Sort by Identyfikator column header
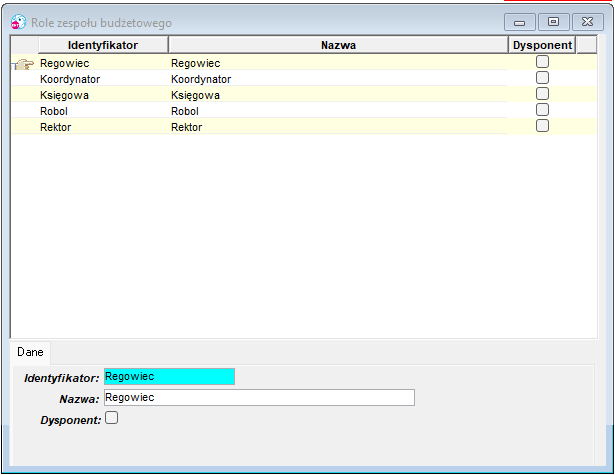 tap(103, 45)
